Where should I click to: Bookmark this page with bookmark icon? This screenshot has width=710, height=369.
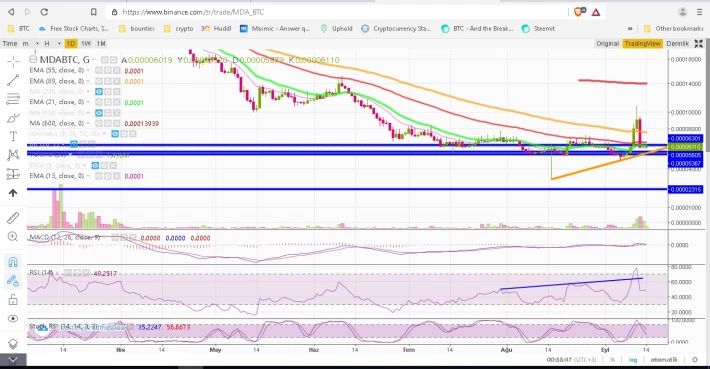pos(94,12)
